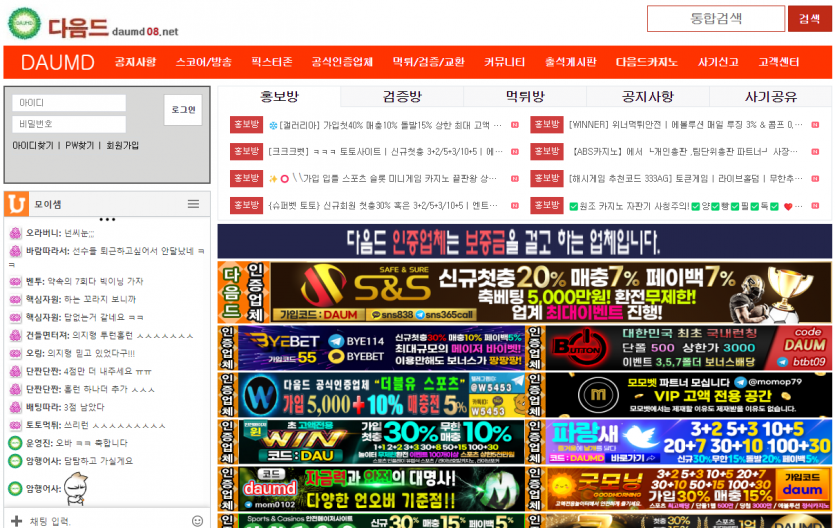
Task: Click the orange U 모이샘 logo icon
Action: (x=17, y=204)
